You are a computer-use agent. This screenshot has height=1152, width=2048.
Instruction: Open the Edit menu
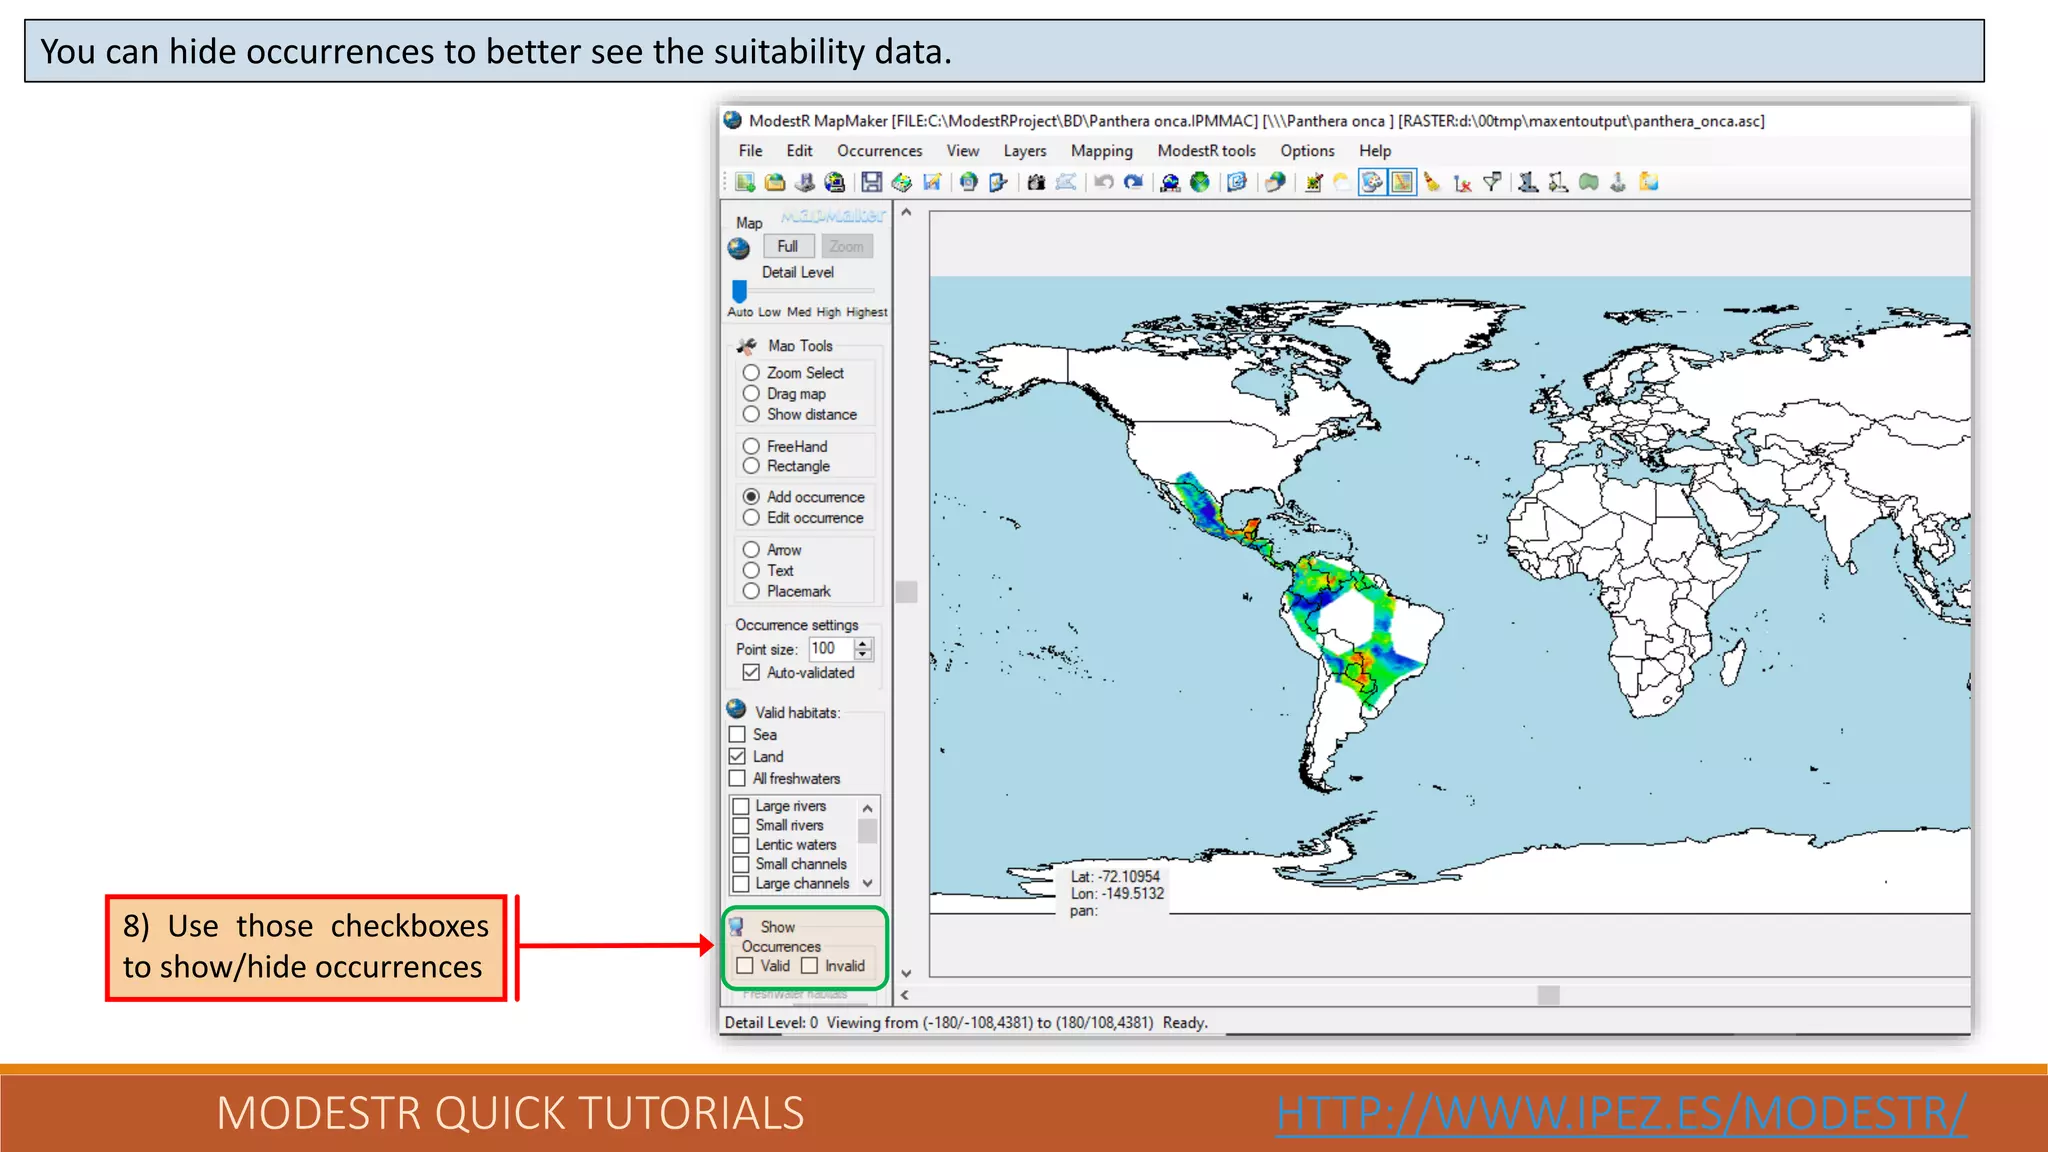pyautogui.click(x=799, y=151)
